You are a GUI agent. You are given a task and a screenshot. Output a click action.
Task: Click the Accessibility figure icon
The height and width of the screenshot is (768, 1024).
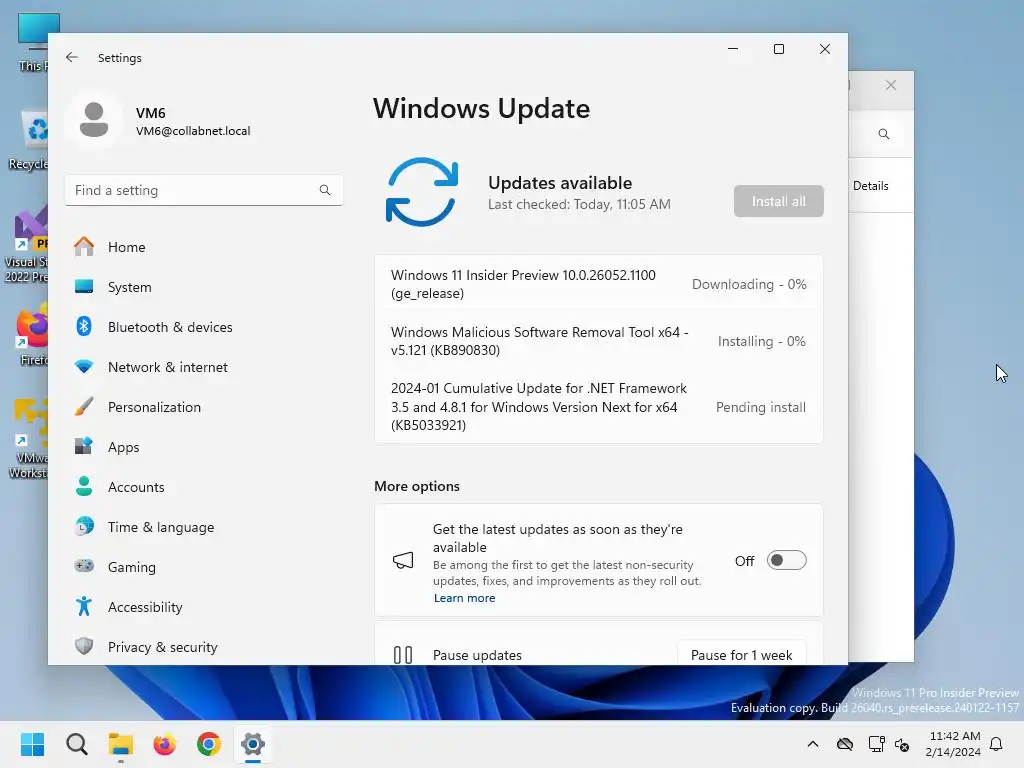pos(84,607)
